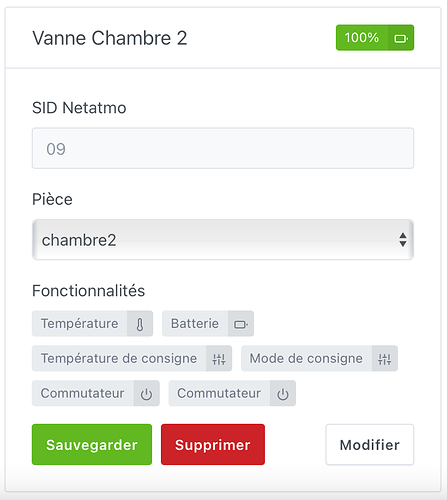Select the Mode de consigne tag label
Image resolution: width=447 pixels, height=500 pixels.
pyautogui.click(x=306, y=359)
